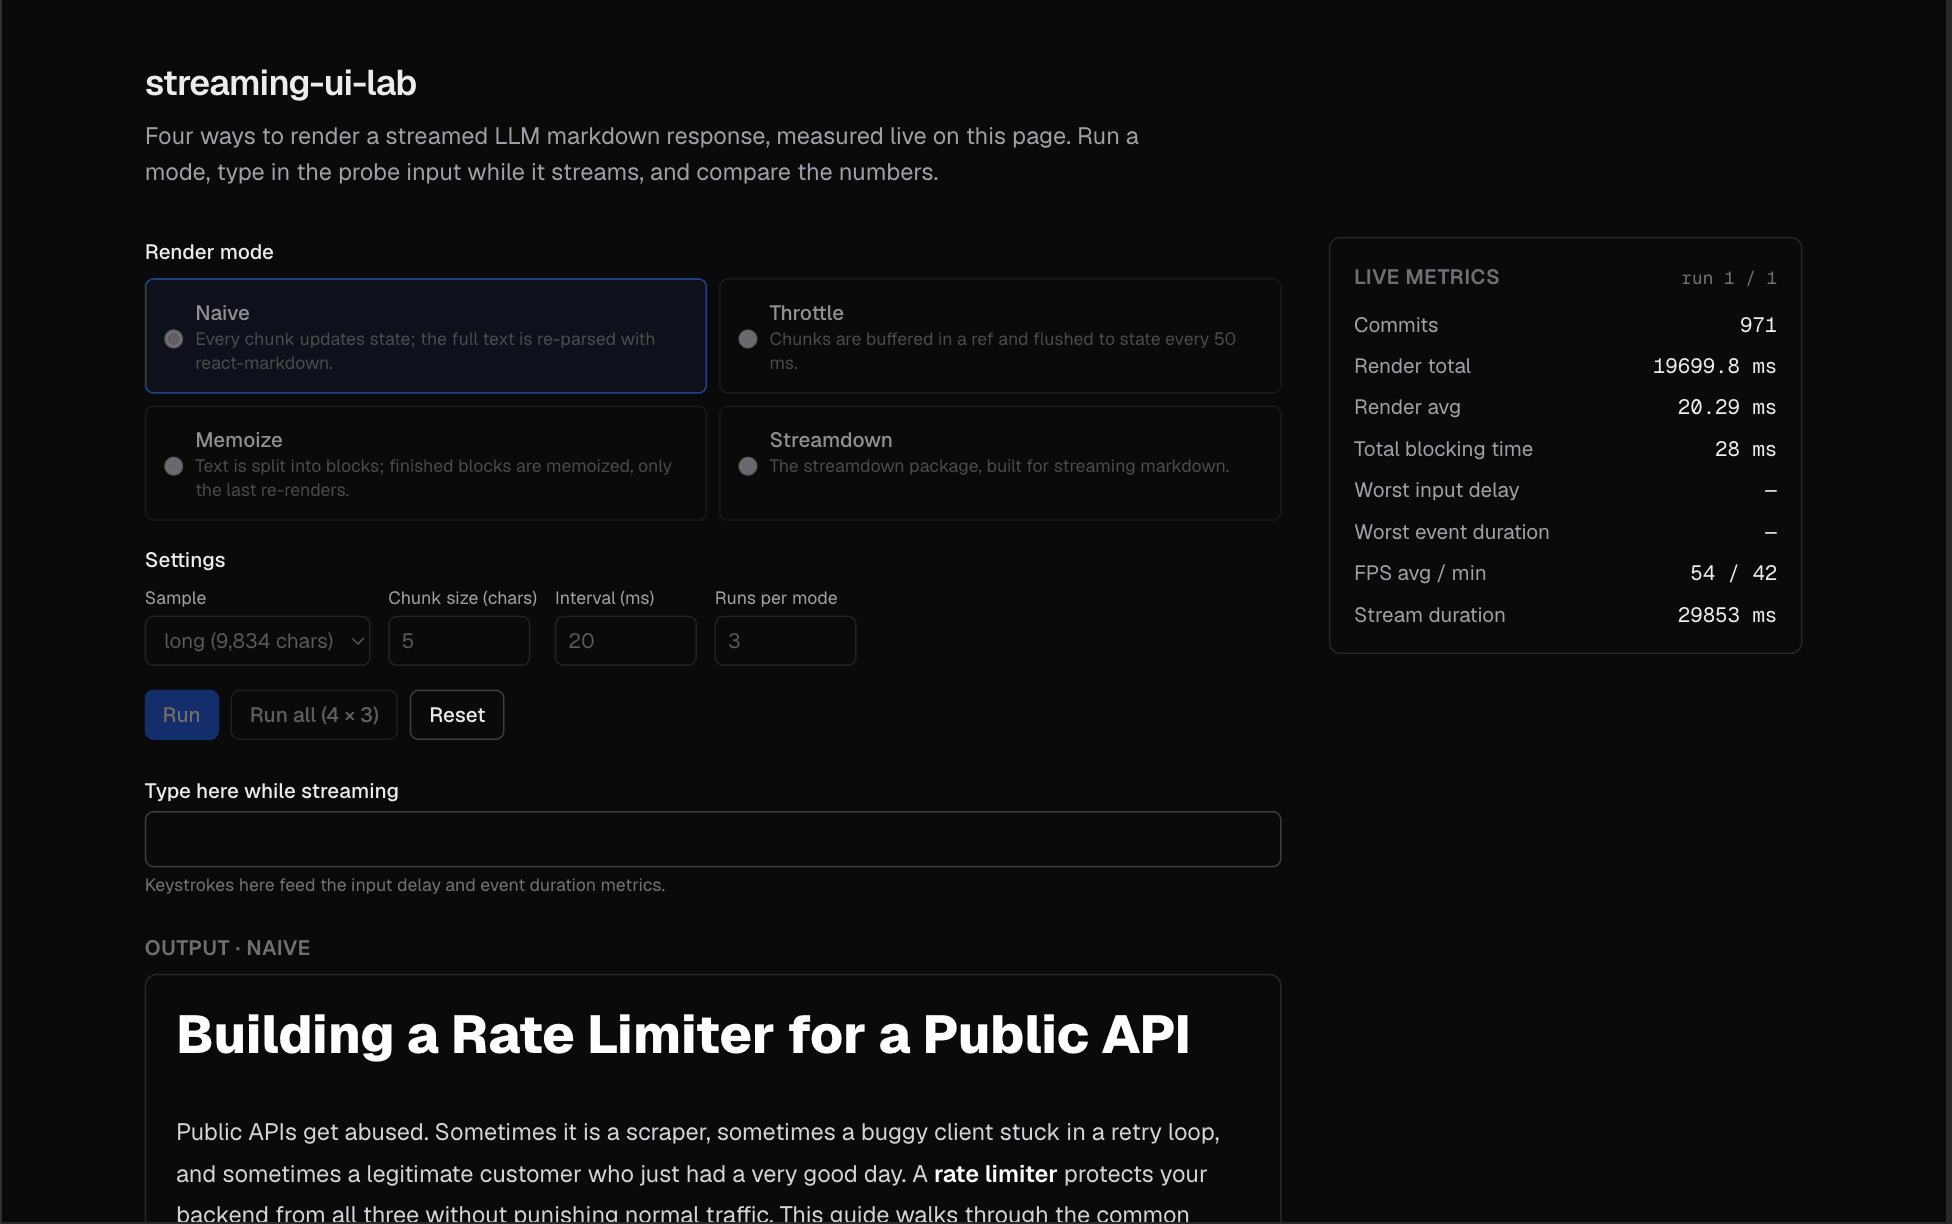Start Run all (4 × 3)

click(x=314, y=715)
